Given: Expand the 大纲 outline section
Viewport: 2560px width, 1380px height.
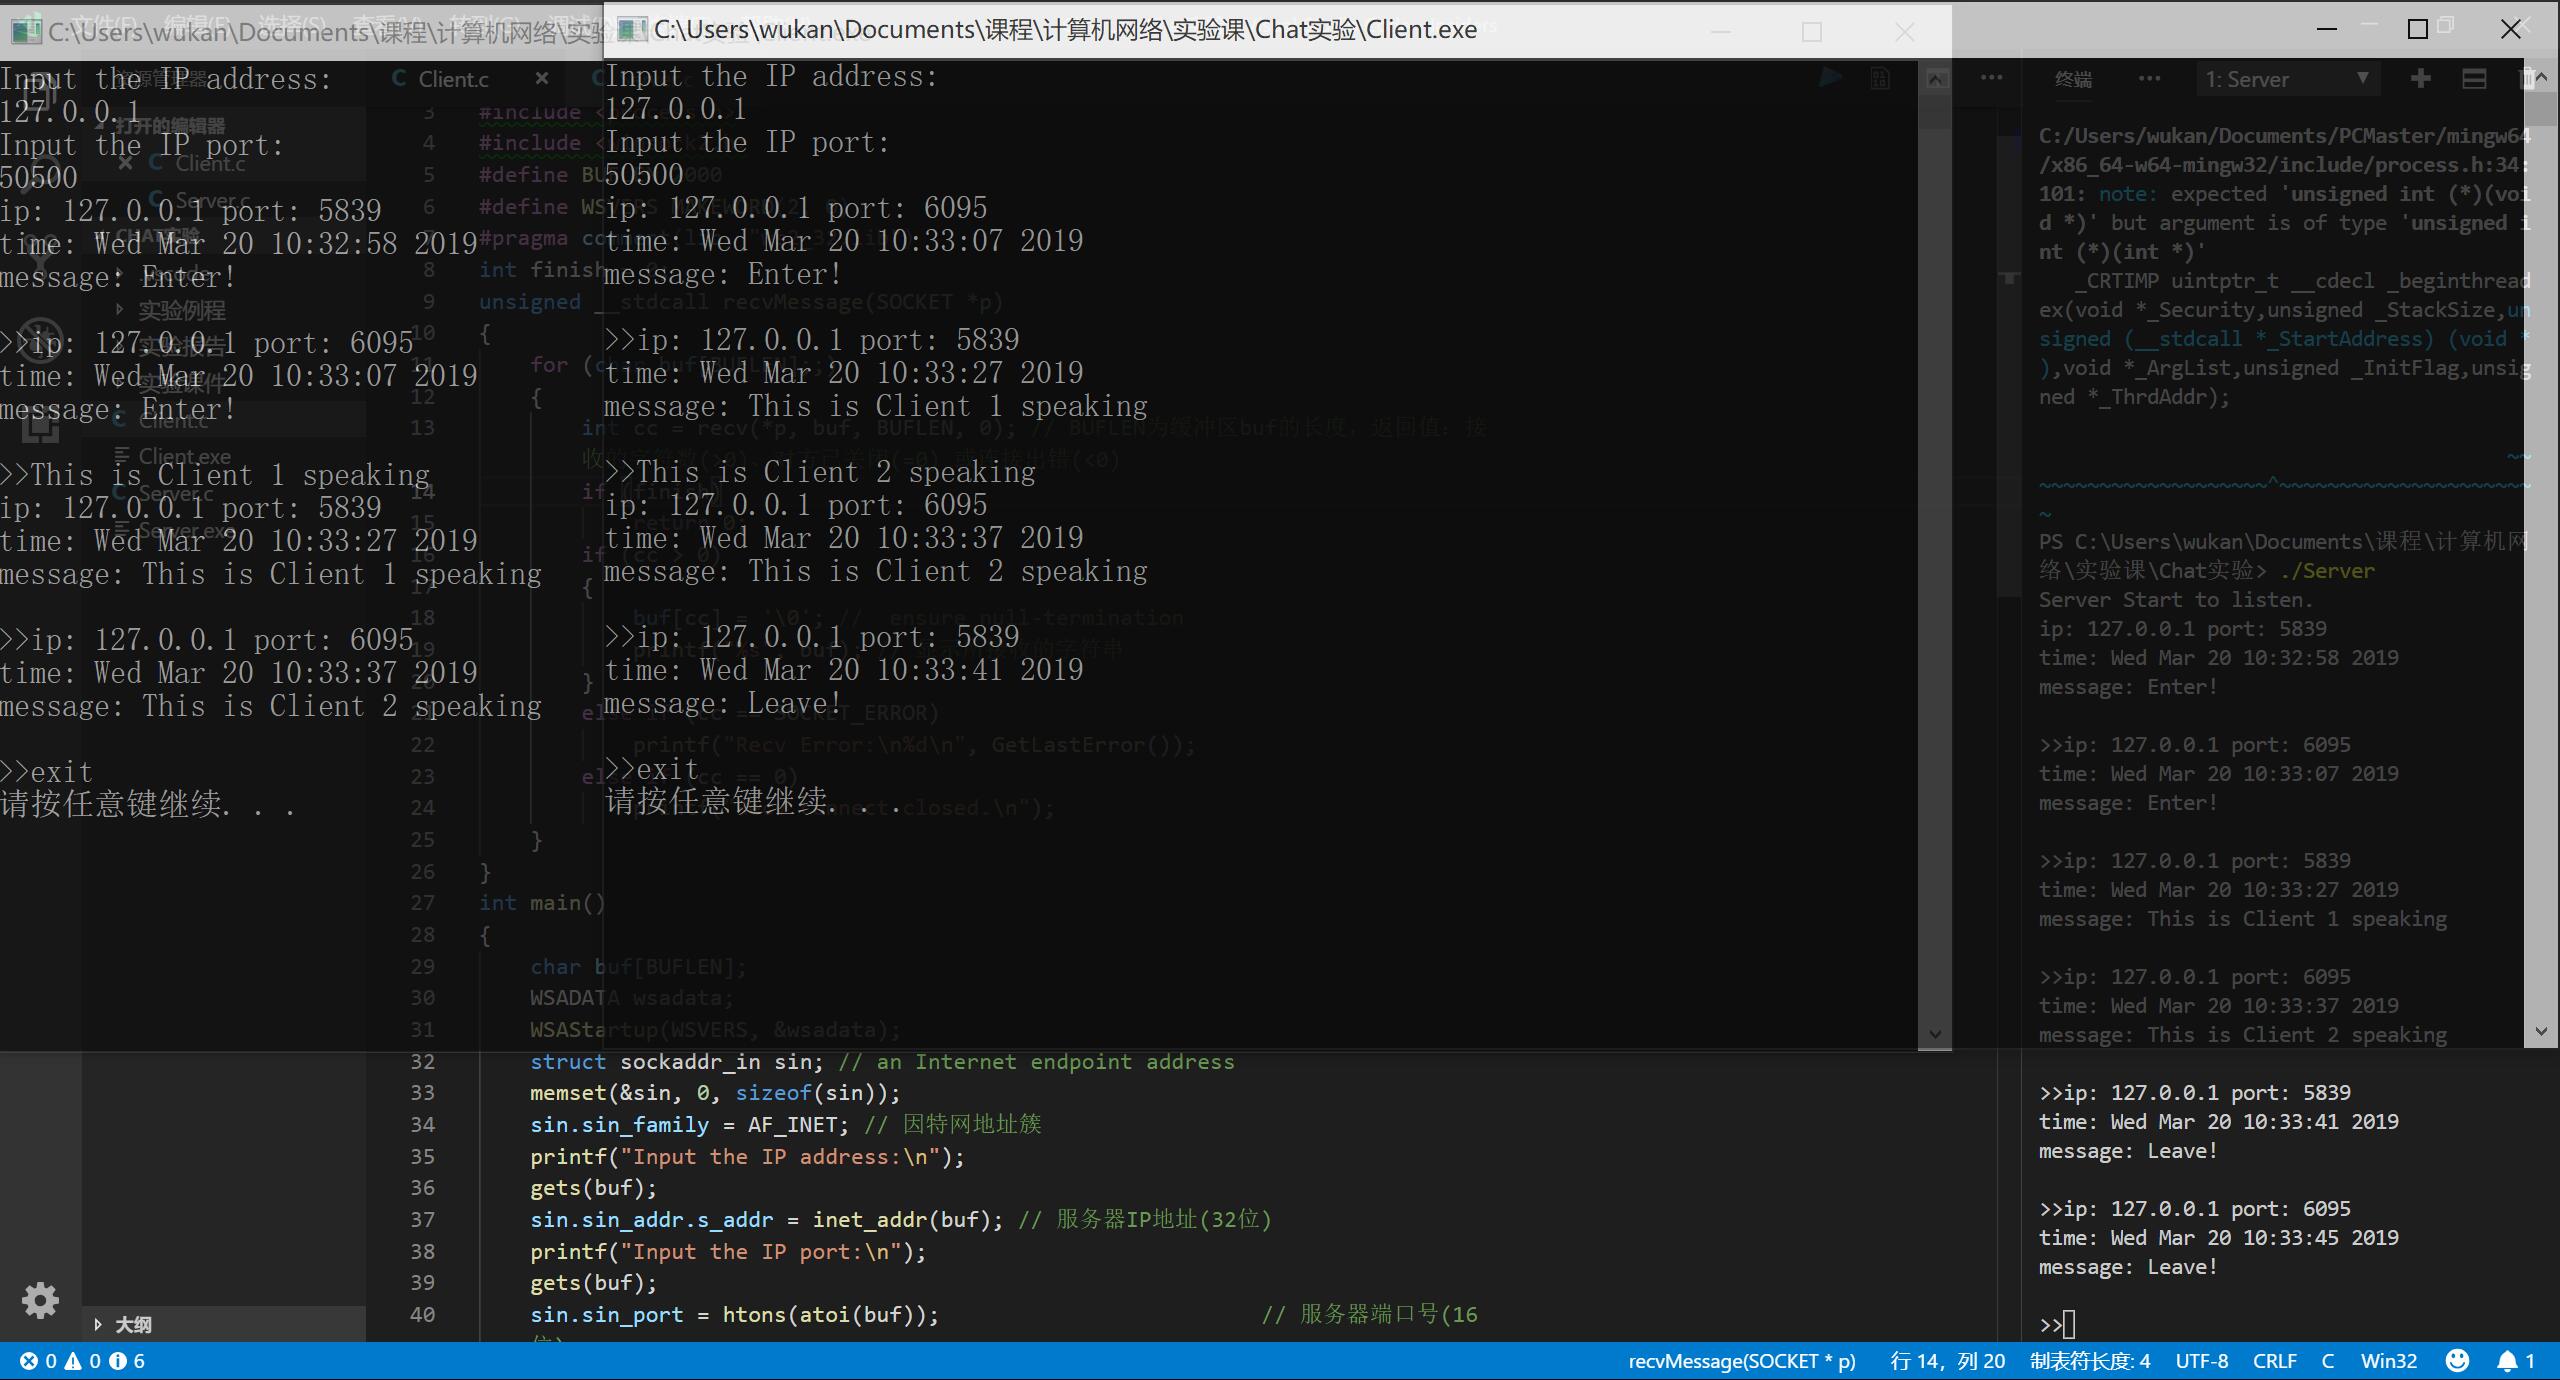Looking at the screenshot, I should click(132, 1325).
